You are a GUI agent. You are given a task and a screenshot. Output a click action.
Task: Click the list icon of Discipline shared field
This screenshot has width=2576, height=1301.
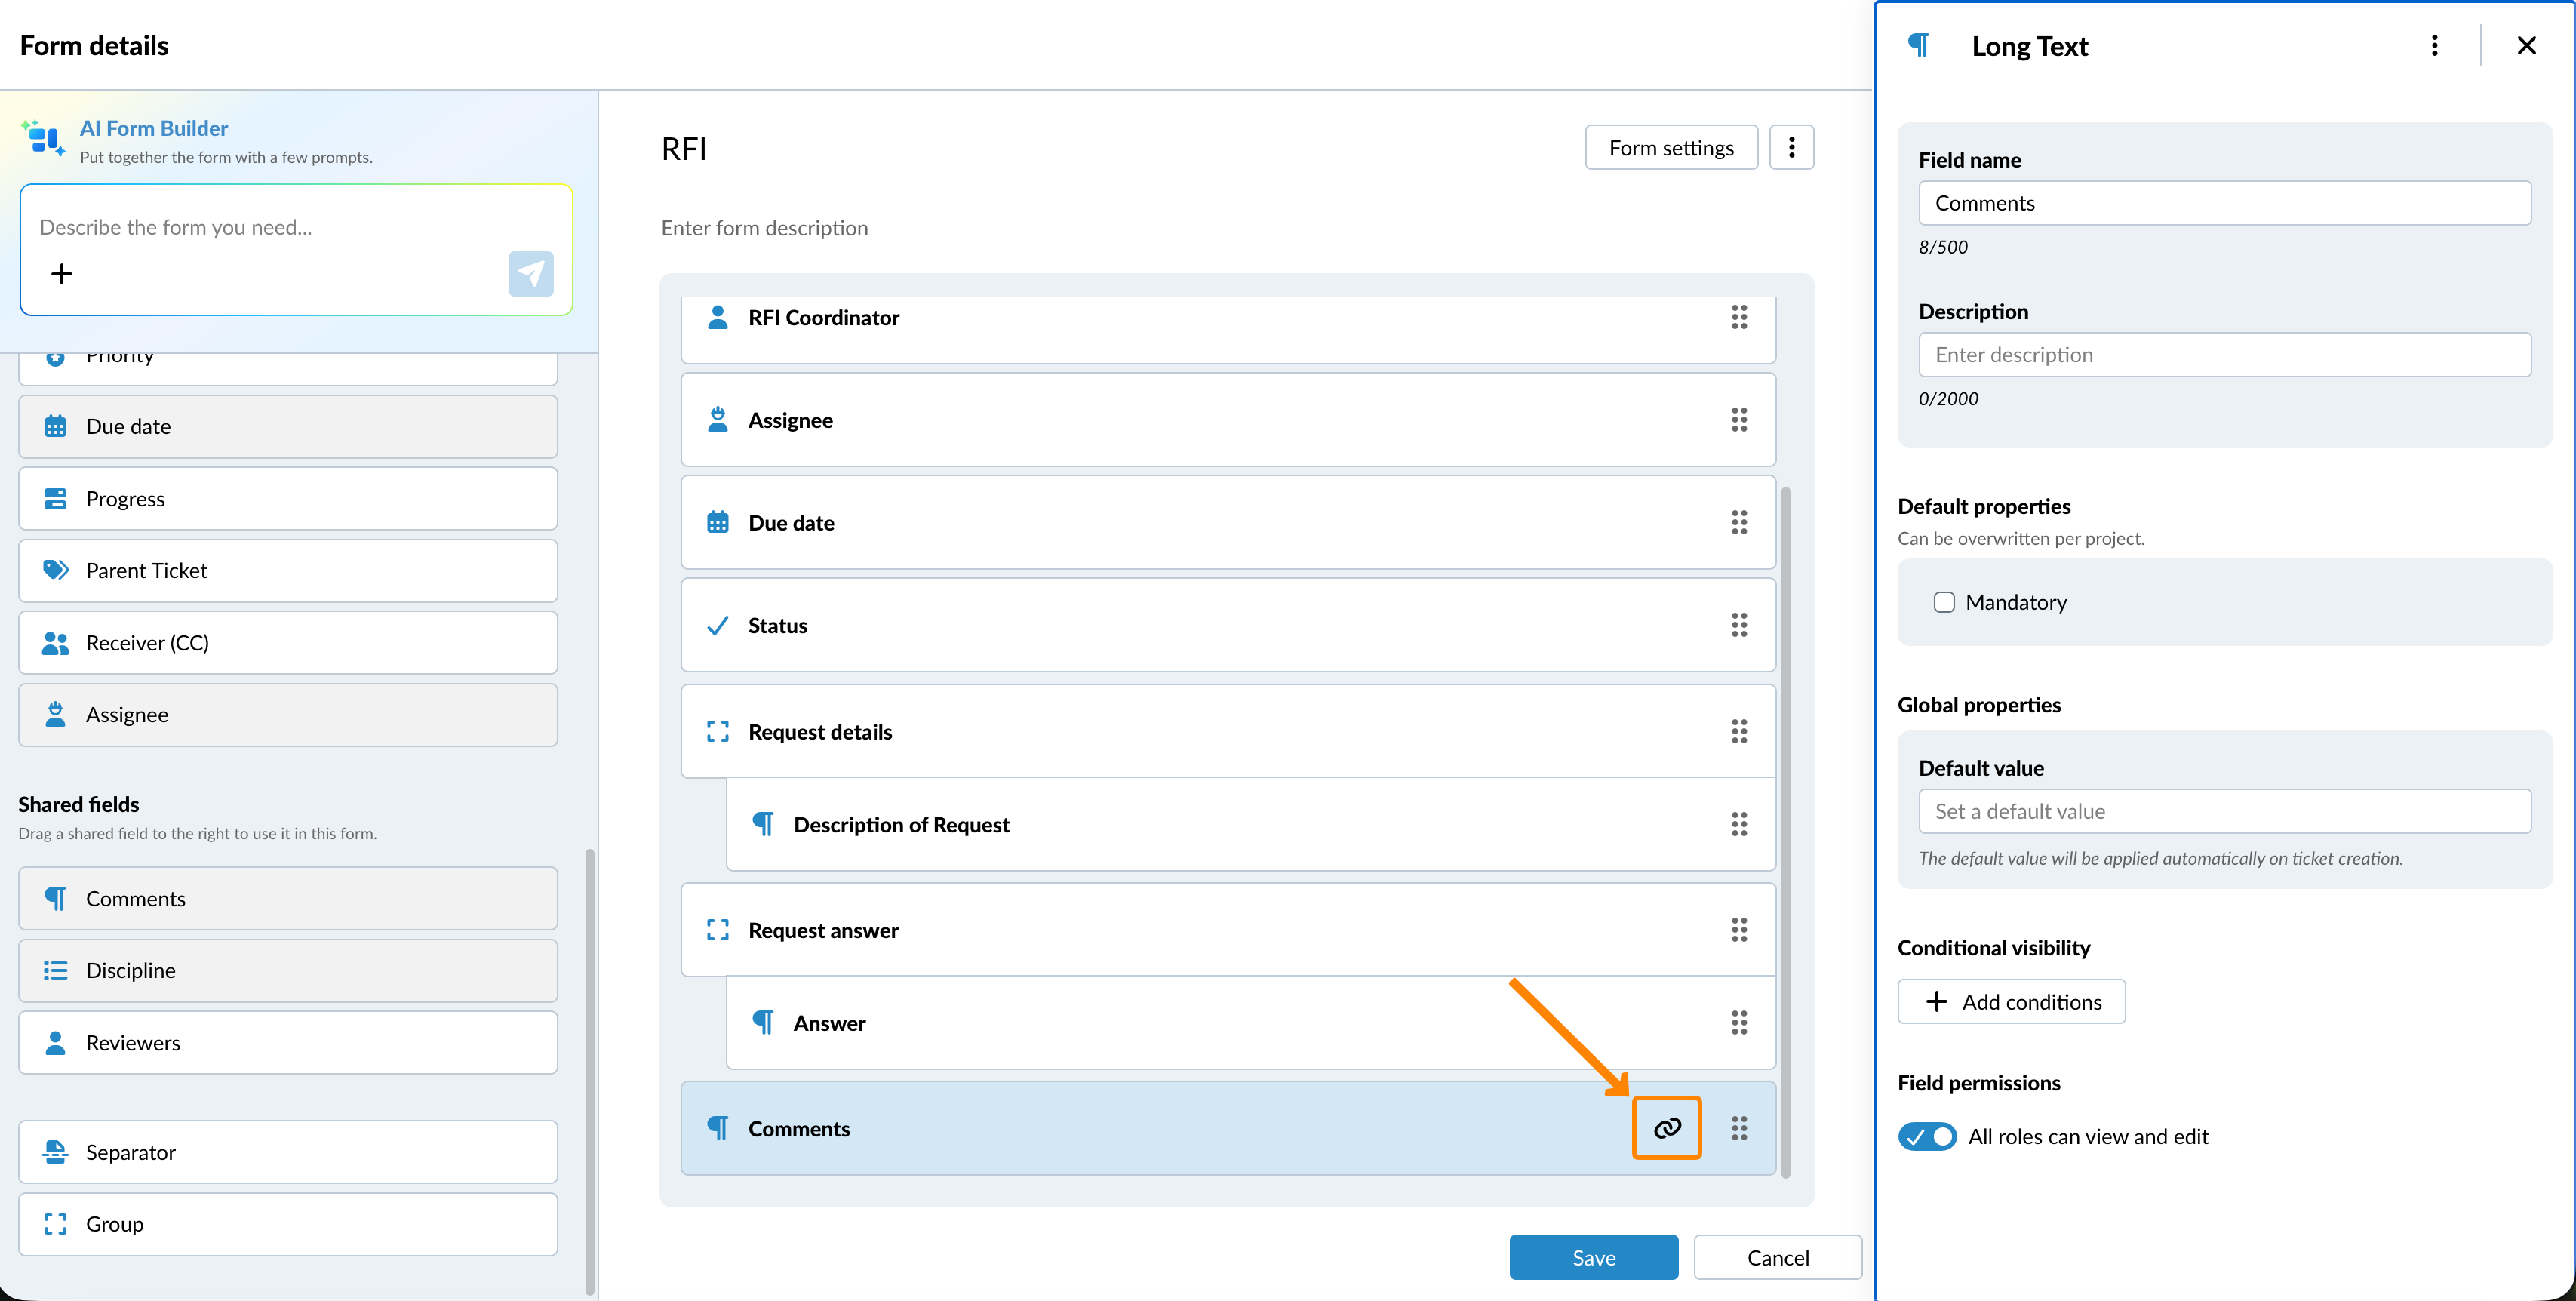55,970
